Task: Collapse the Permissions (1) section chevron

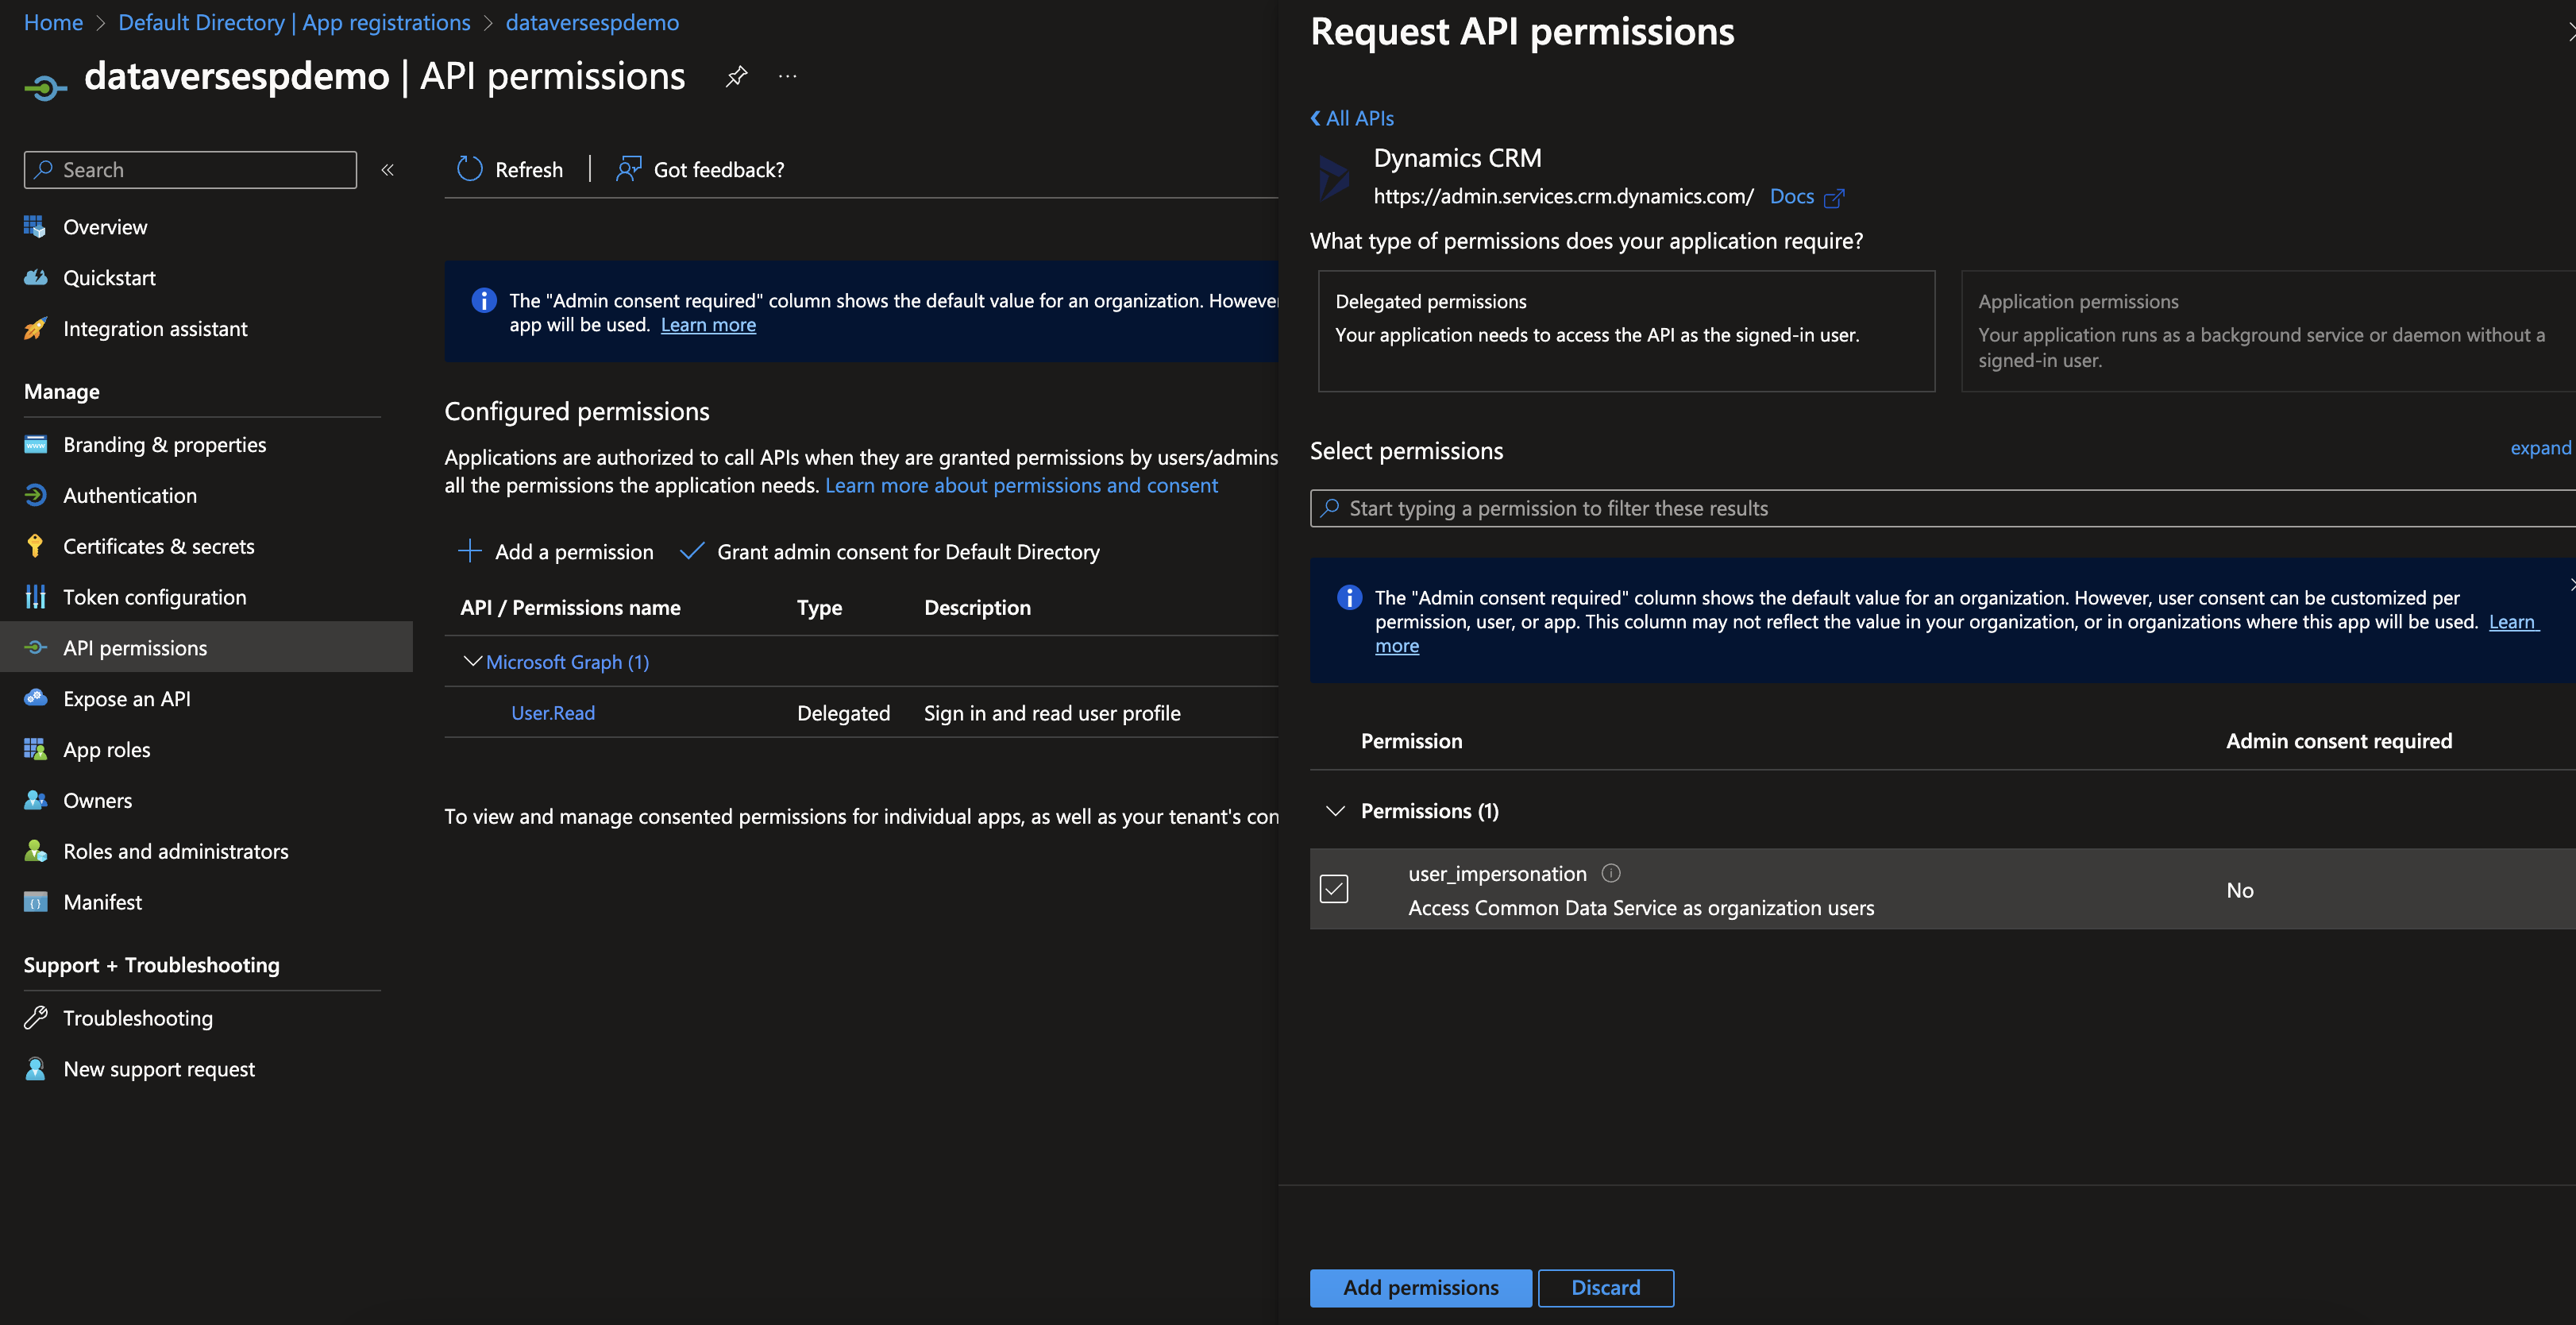Action: [x=1335, y=810]
